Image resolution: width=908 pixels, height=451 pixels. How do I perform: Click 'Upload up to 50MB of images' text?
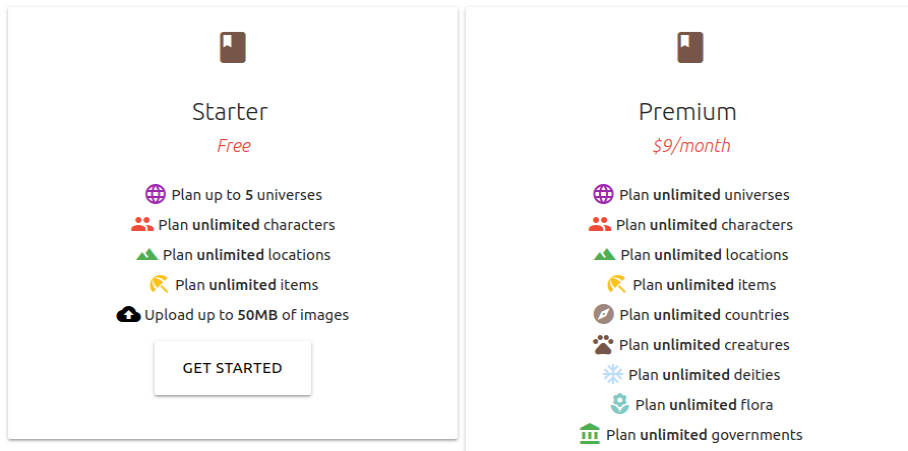[x=246, y=315]
